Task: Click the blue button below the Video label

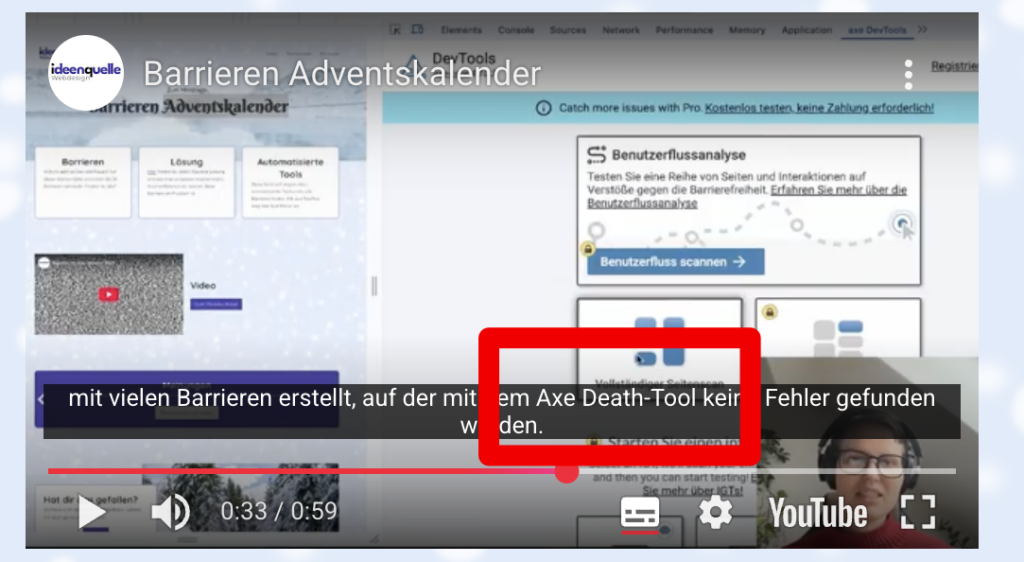Action: point(216,304)
